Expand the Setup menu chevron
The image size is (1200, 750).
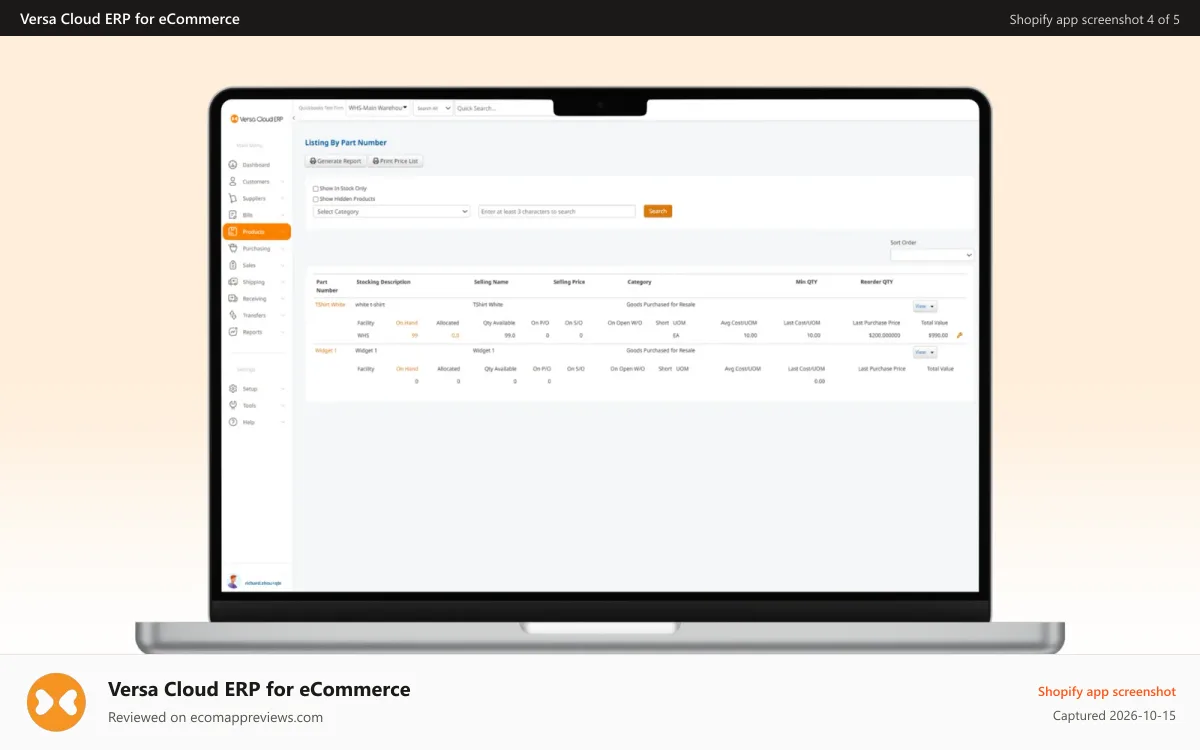283,388
